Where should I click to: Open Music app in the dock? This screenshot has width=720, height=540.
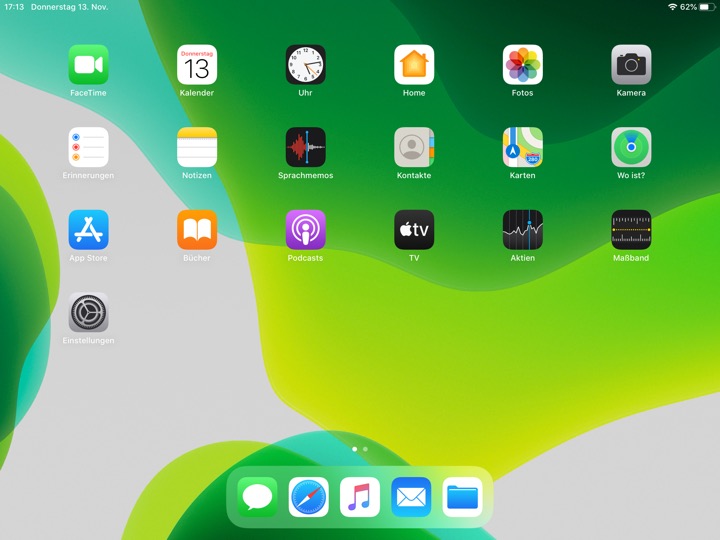(x=360, y=497)
